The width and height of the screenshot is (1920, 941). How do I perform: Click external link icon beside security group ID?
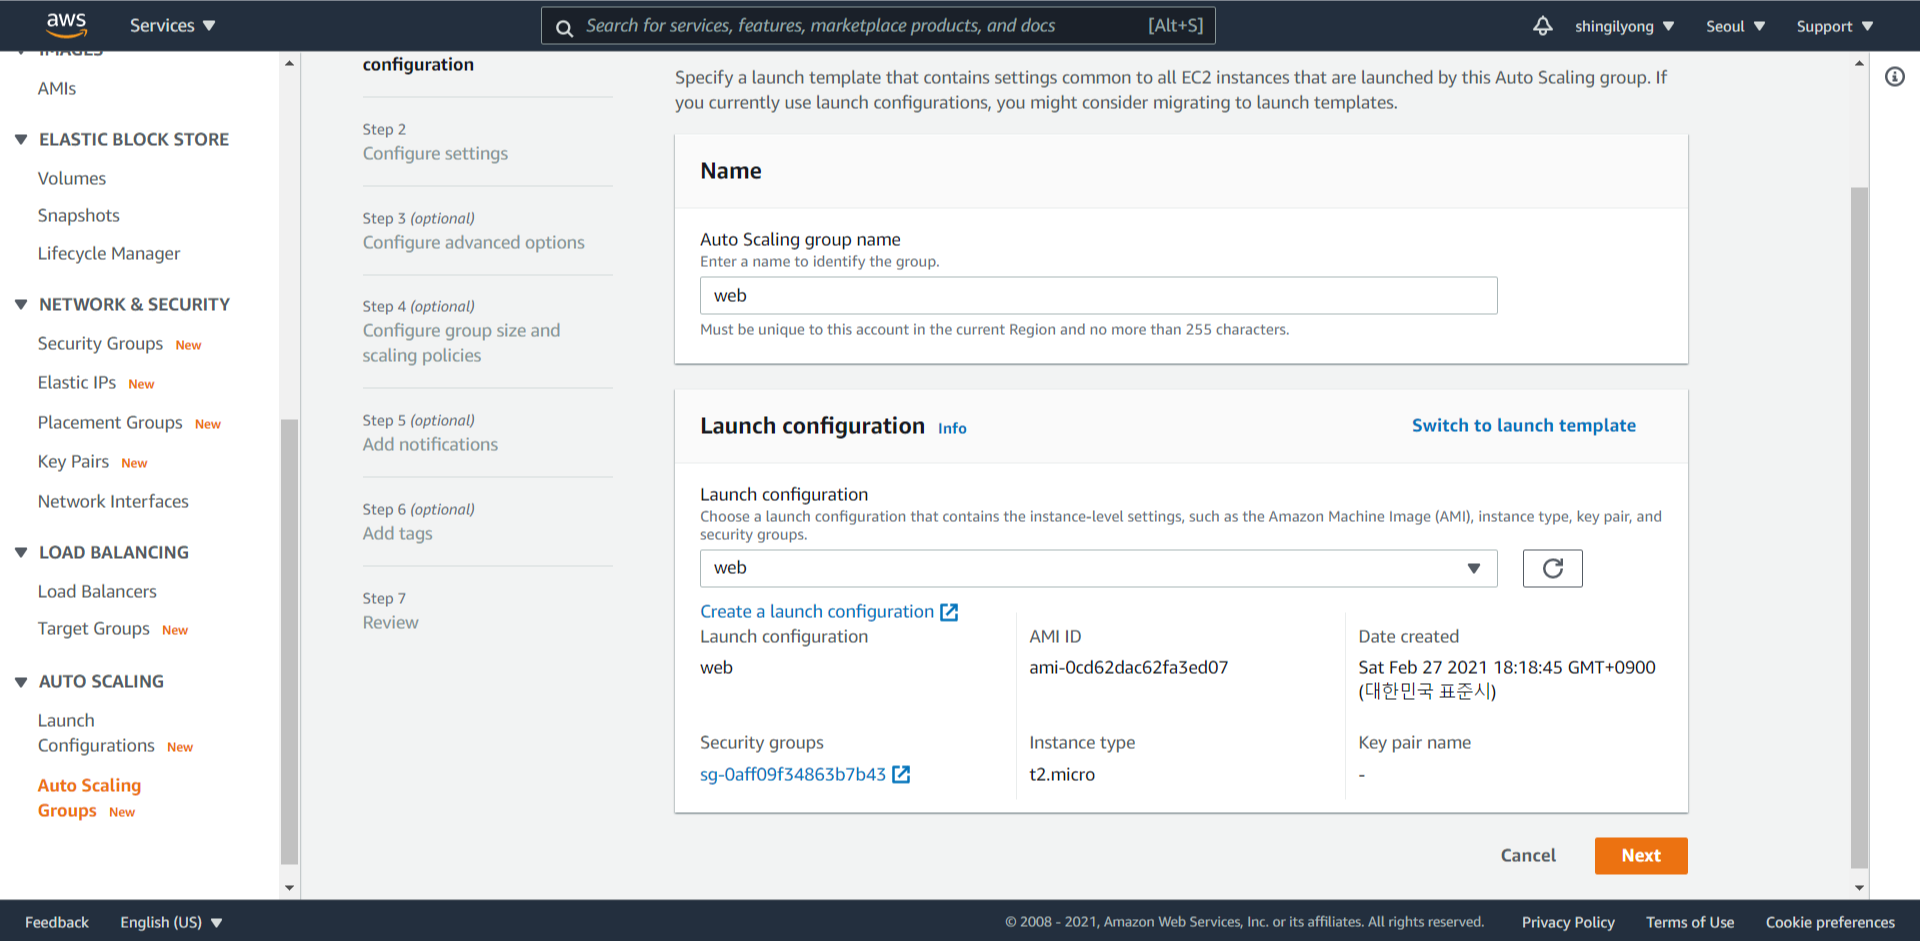tap(901, 774)
